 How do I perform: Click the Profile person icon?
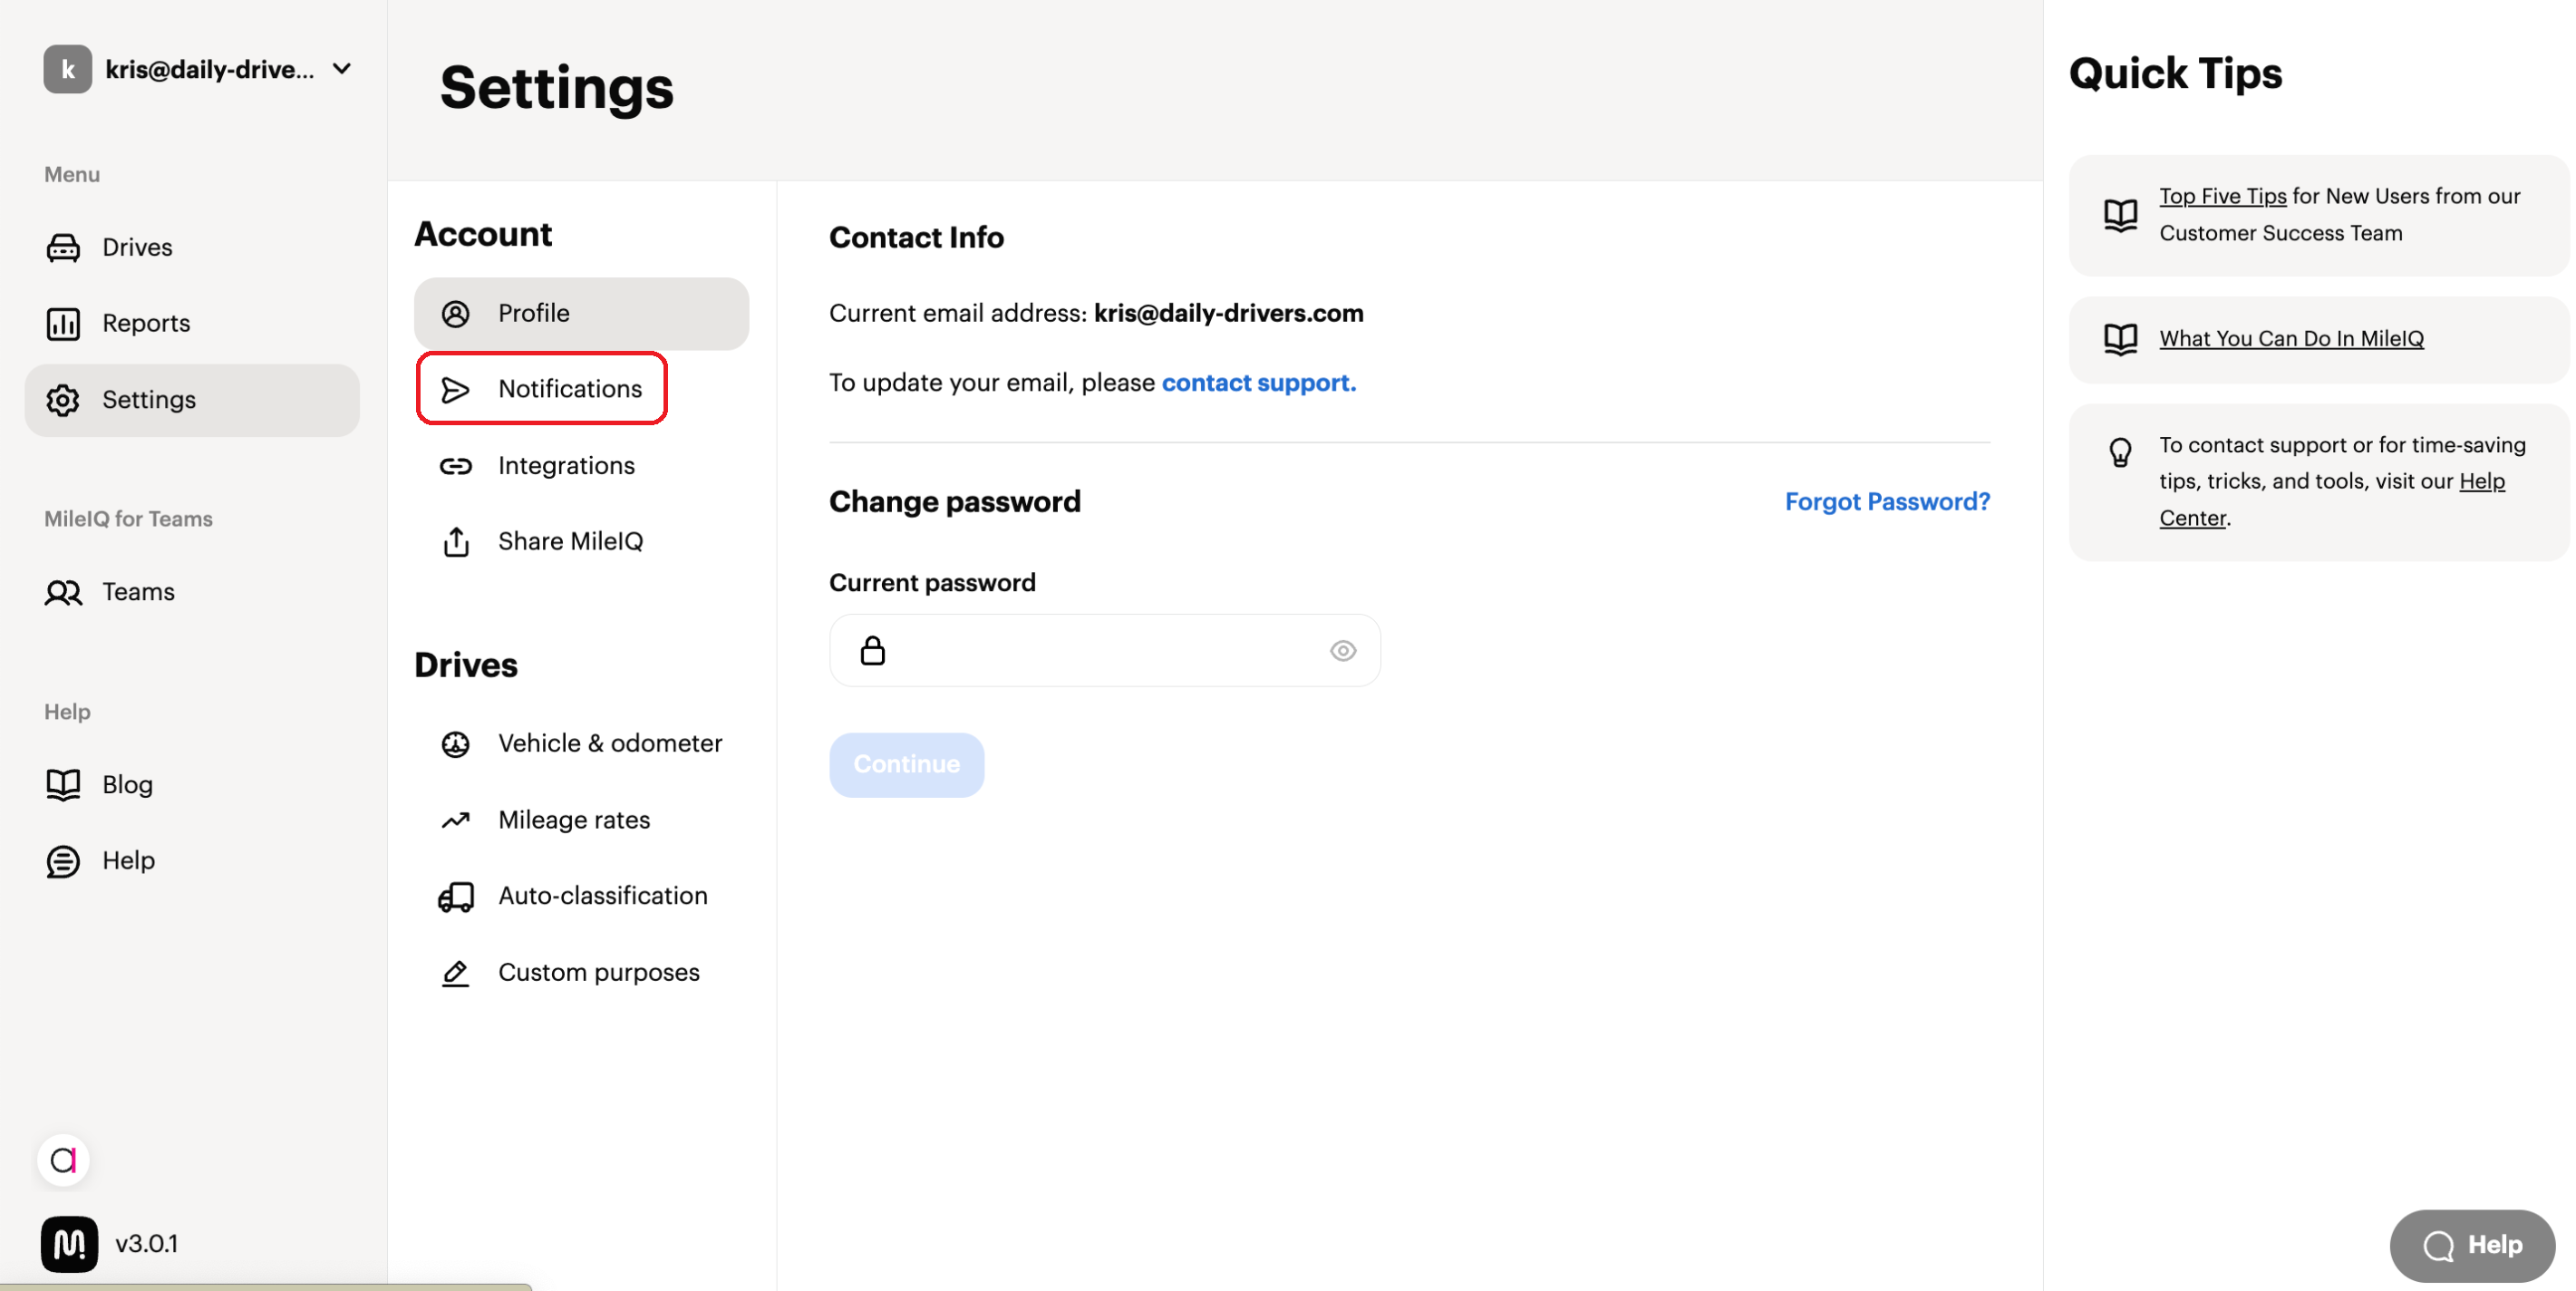tap(455, 314)
